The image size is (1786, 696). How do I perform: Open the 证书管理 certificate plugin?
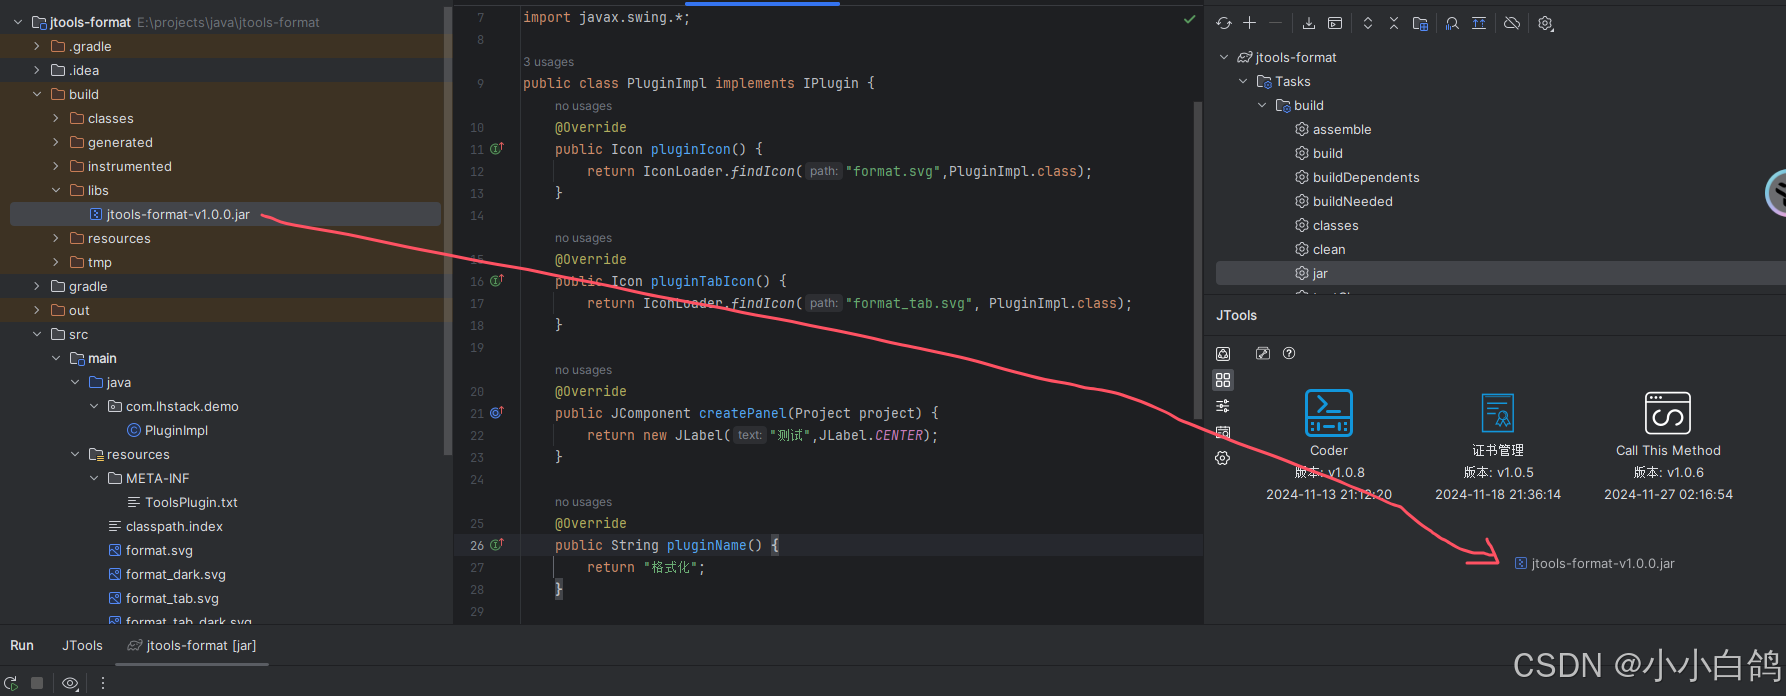(x=1498, y=413)
